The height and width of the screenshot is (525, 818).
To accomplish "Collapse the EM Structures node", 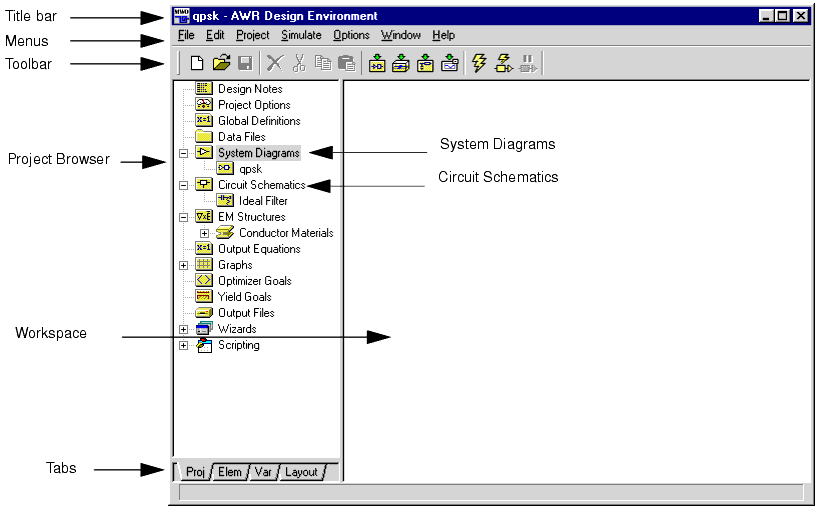I will click(183, 217).
